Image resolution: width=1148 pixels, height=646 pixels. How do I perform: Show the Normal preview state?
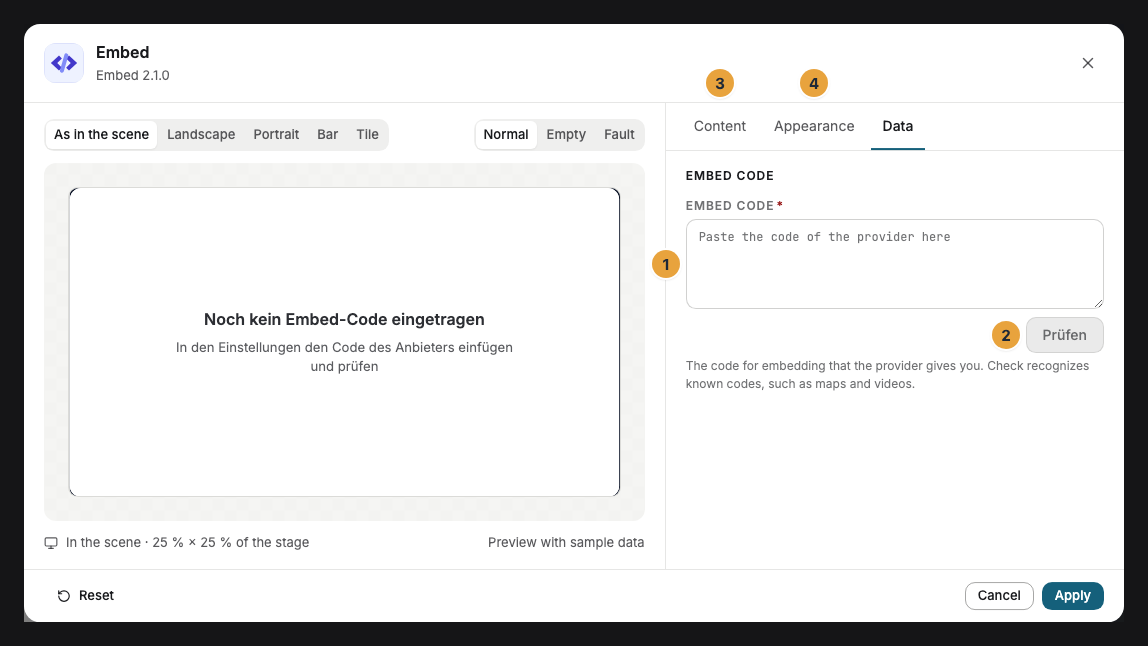click(x=506, y=135)
